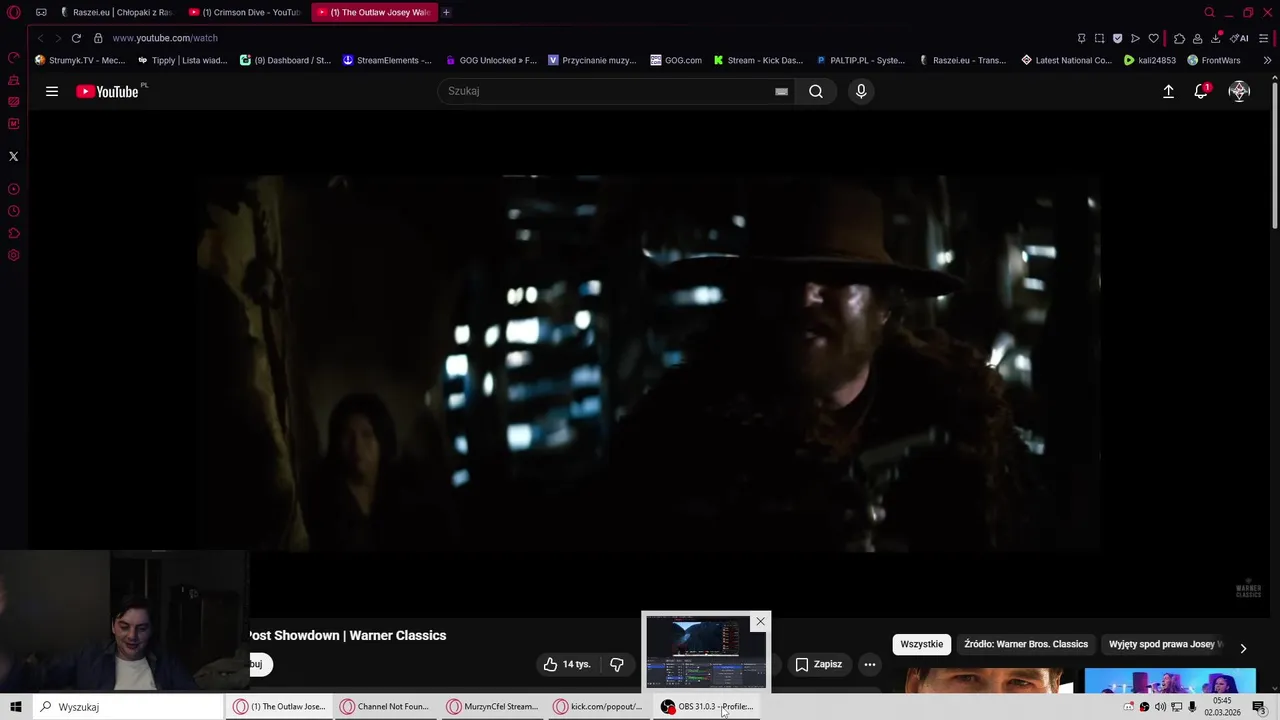
Task: Select the Wszystkie filter chip
Action: tap(921, 644)
